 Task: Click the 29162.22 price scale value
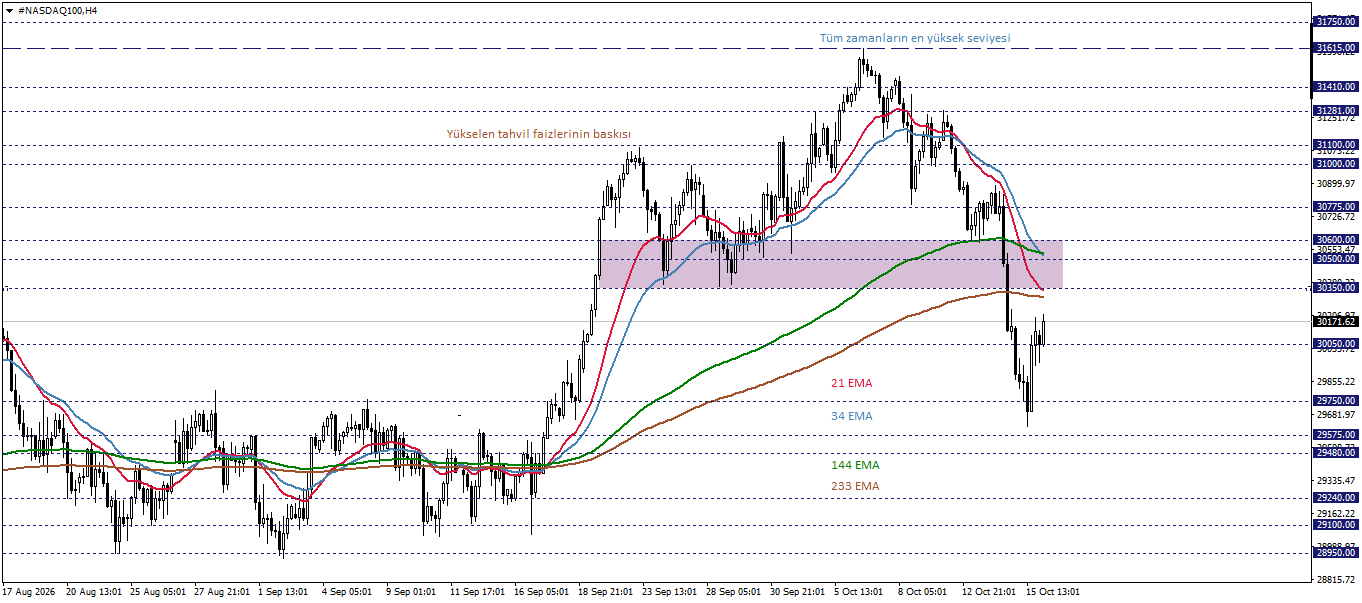1336,514
